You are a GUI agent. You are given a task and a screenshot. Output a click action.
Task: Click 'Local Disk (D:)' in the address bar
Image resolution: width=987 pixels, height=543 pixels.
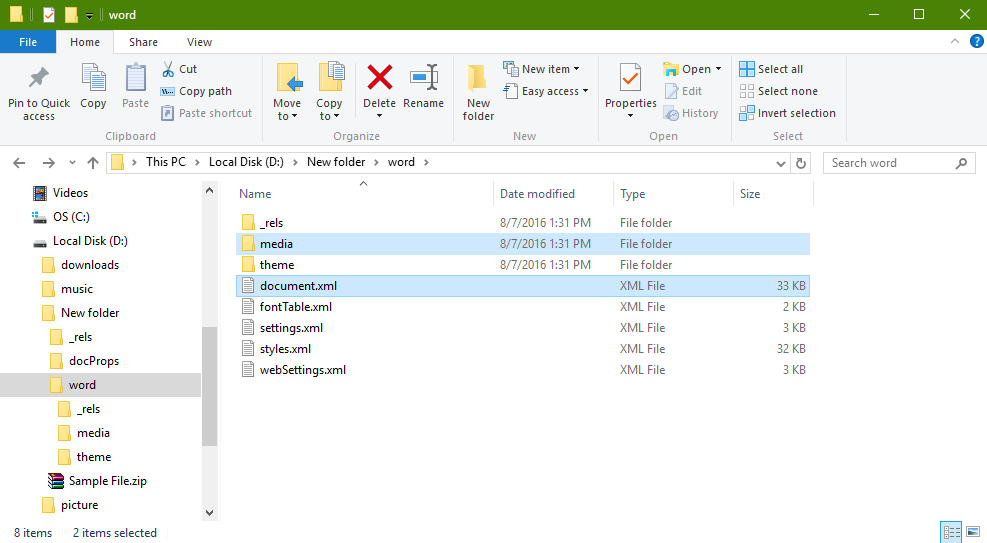tap(246, 162)
